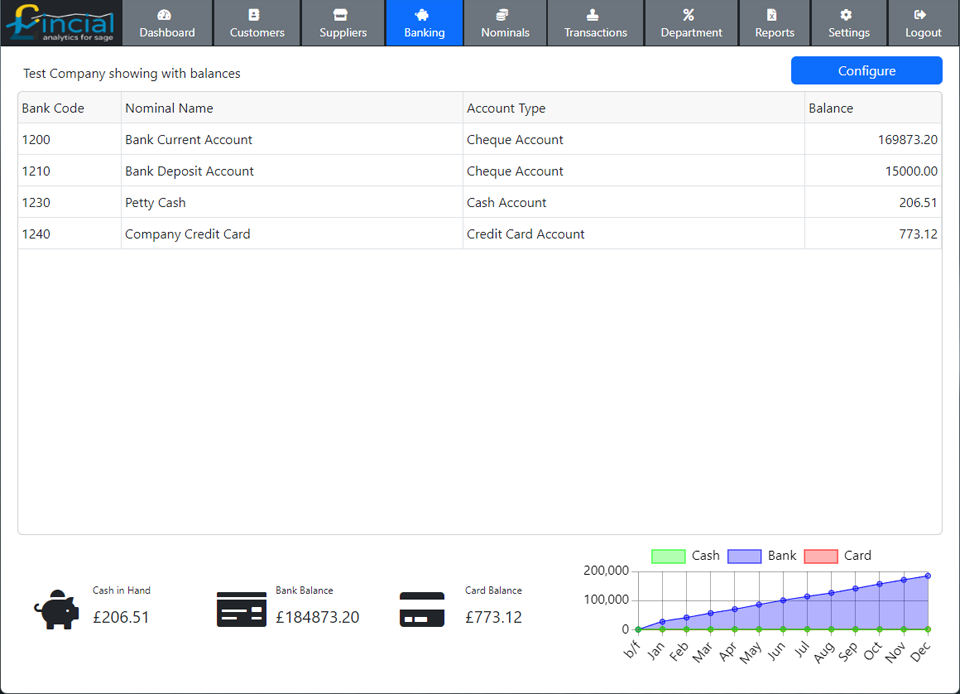Click the Bank Current Account name
Screen dimensions: 960x694
click(189, 140)
